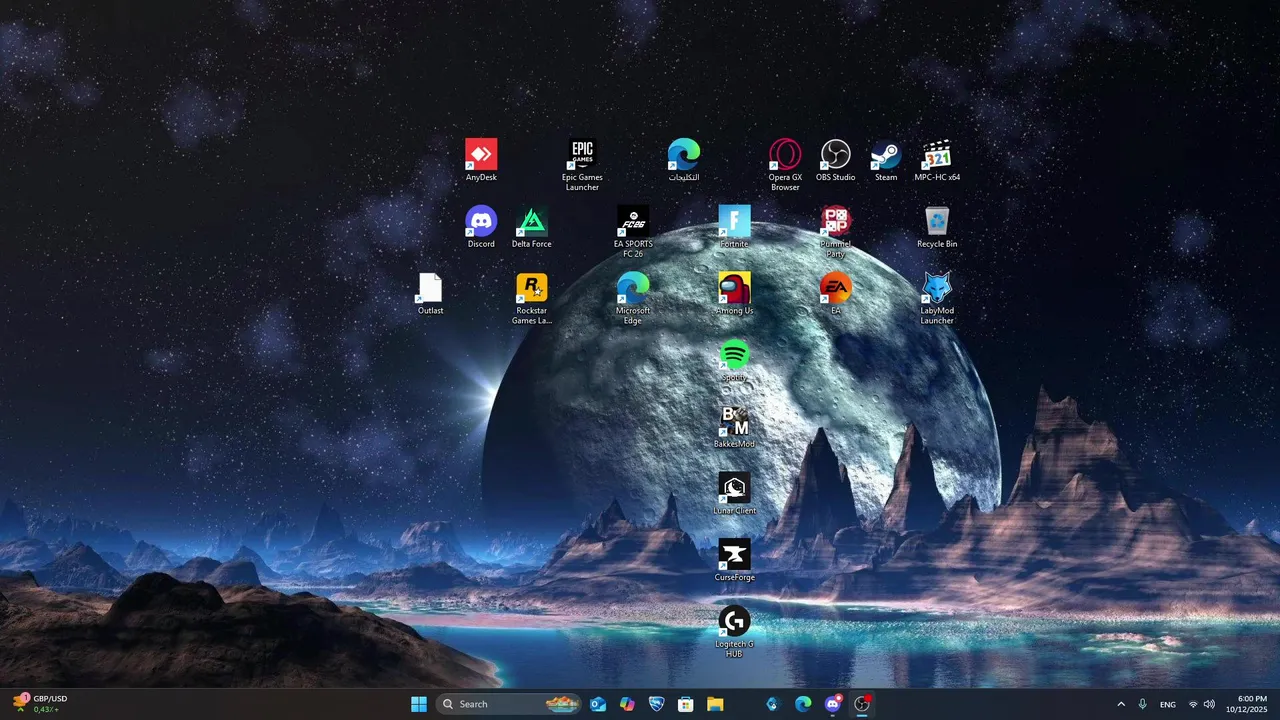Open Edge browser from the taskbar
The height and width of the screenshot is (720, 1280).
(x=802, y=704)
